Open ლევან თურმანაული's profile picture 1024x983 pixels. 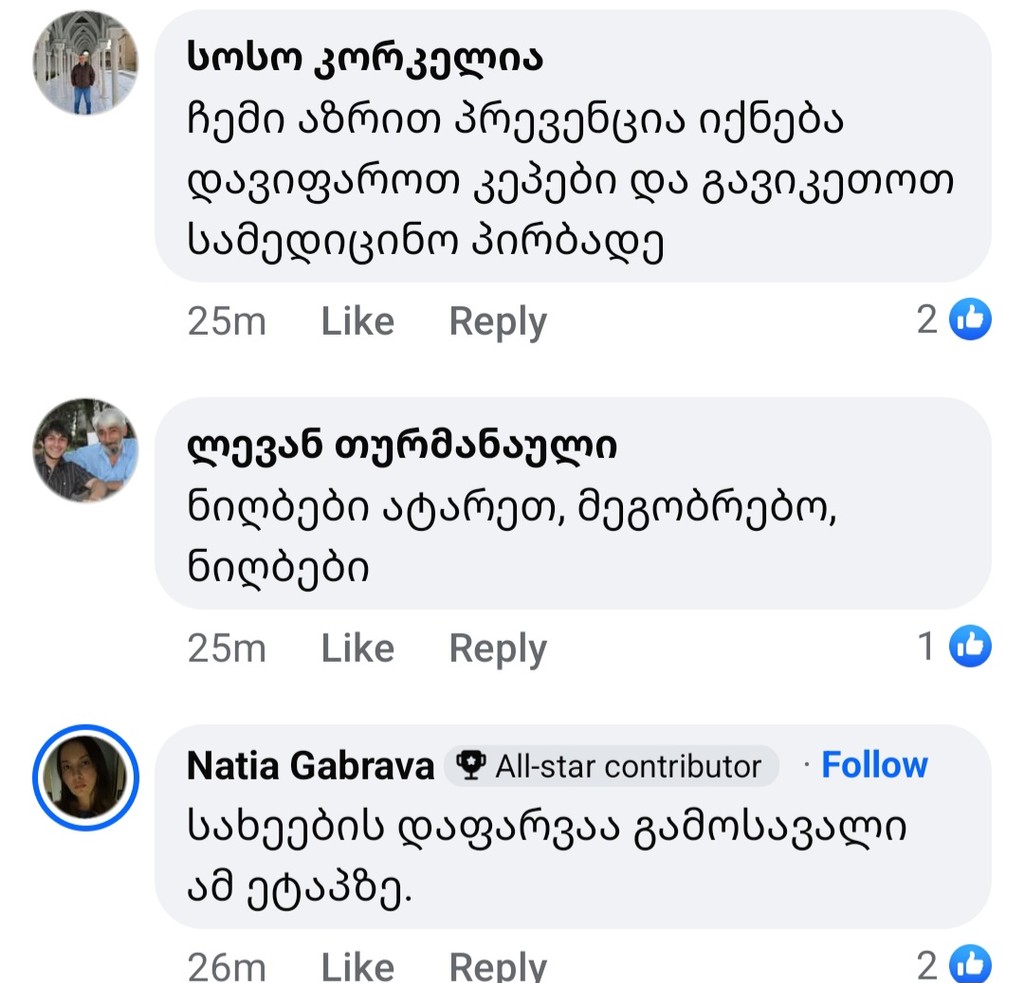[x=86, y=450]
